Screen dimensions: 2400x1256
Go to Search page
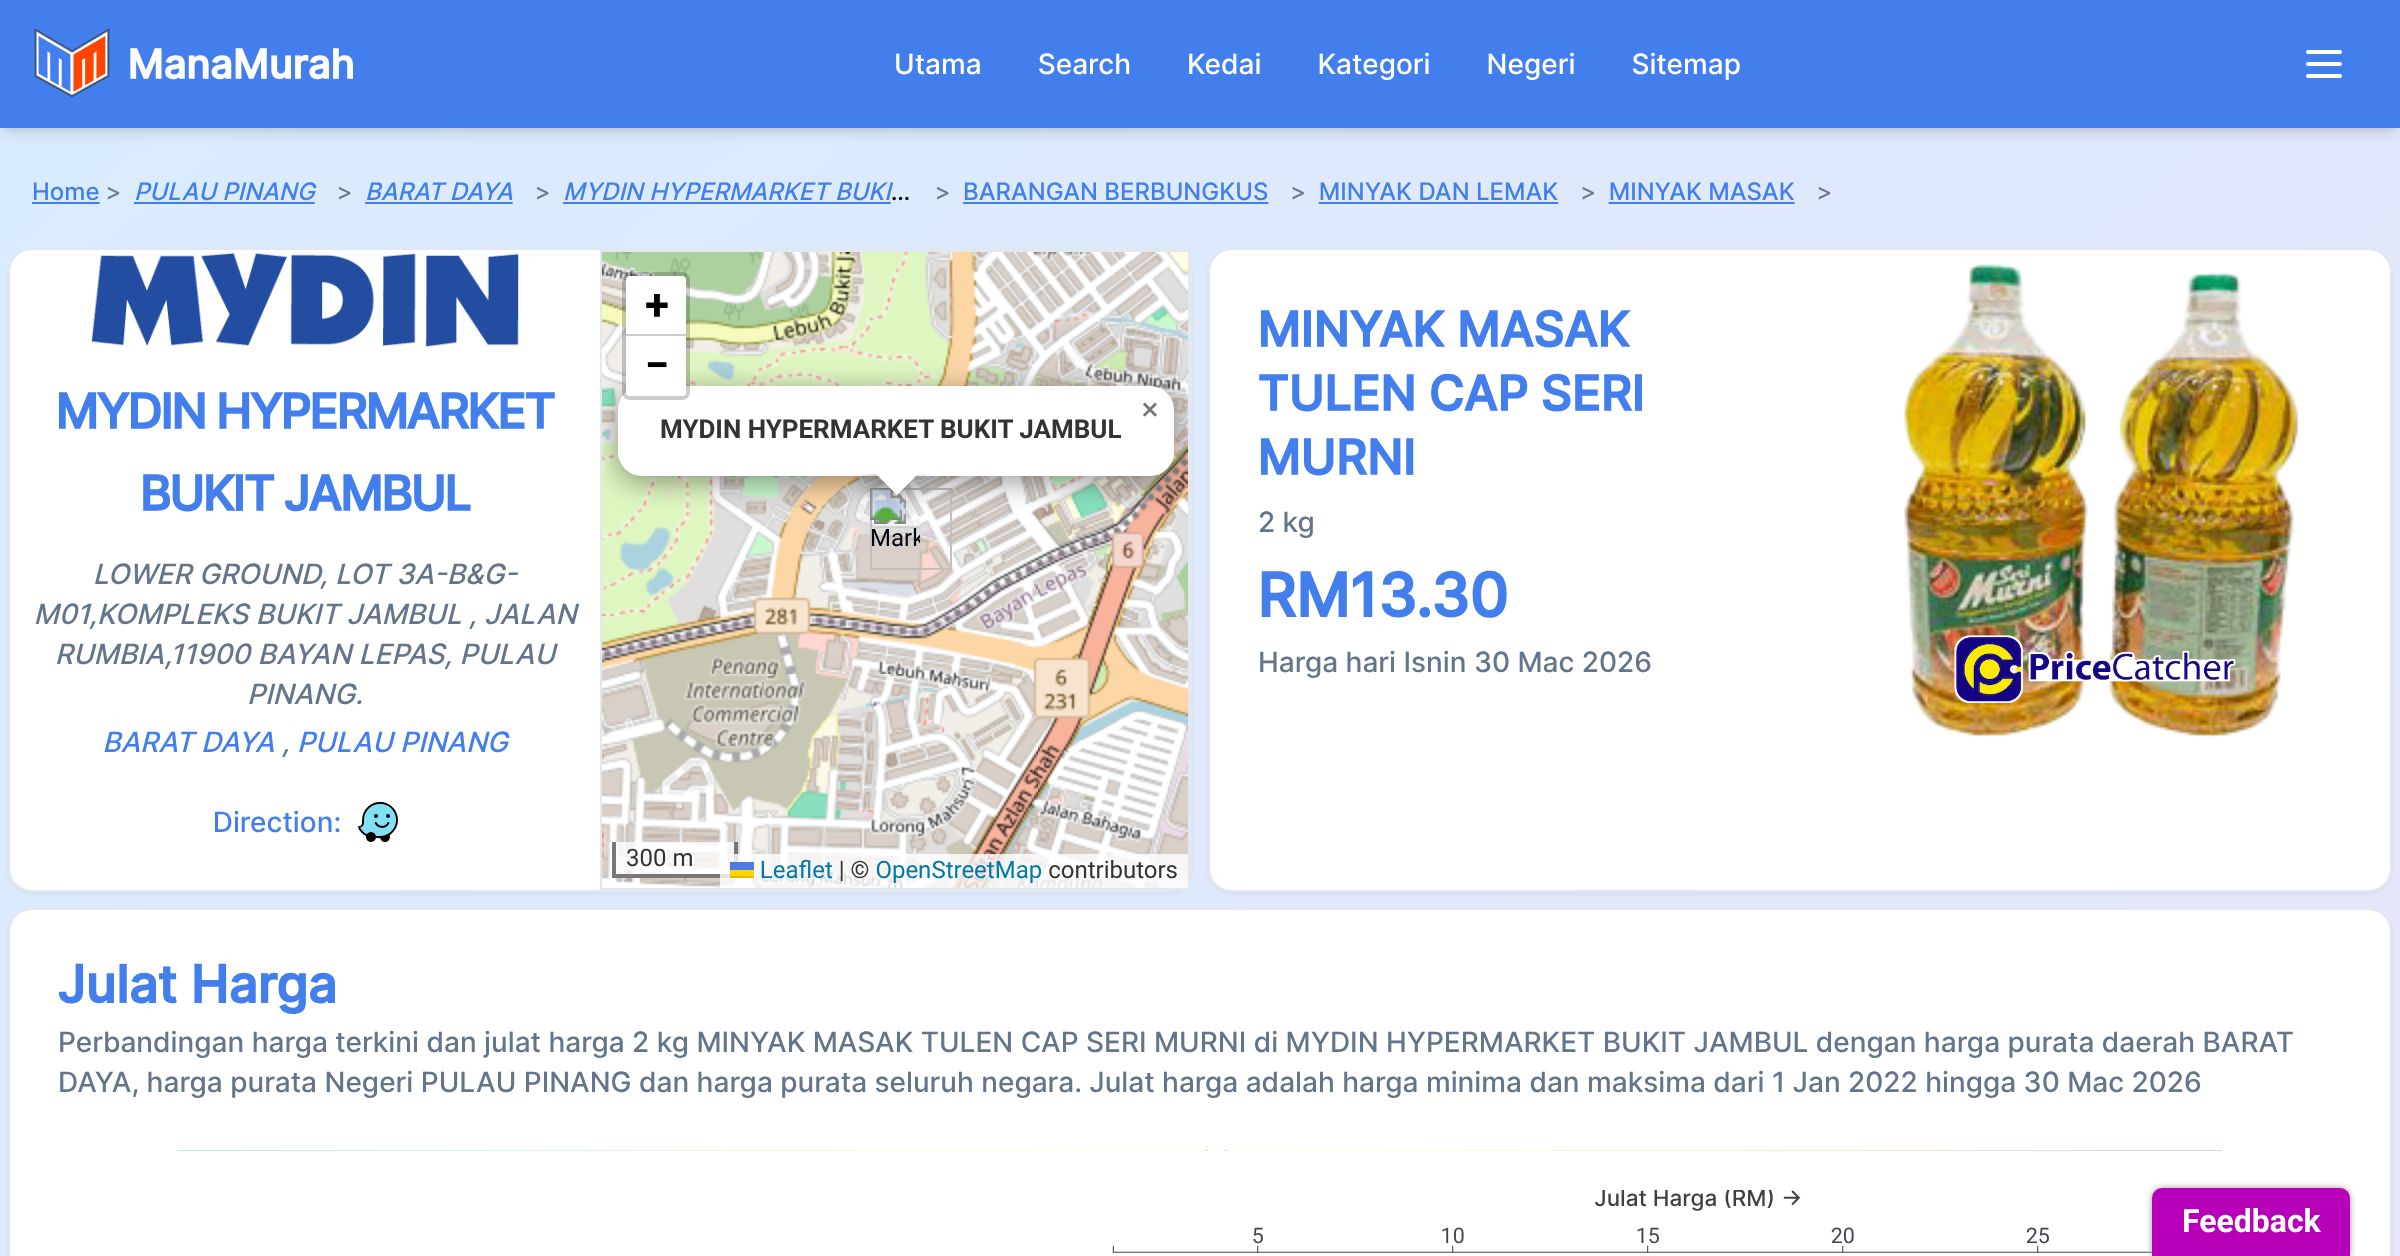click(x=1083, y=64)
